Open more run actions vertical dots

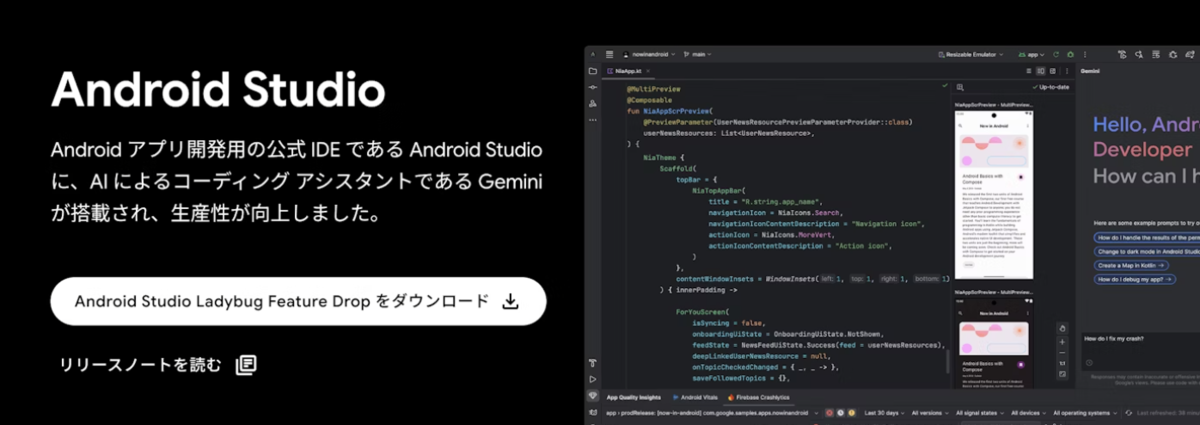[x=1083, y=54]
